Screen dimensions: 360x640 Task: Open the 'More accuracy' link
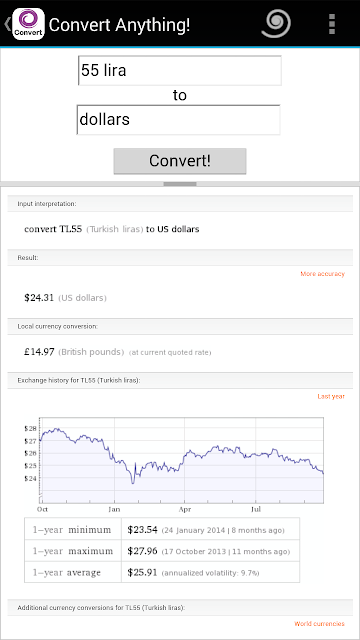322,274
